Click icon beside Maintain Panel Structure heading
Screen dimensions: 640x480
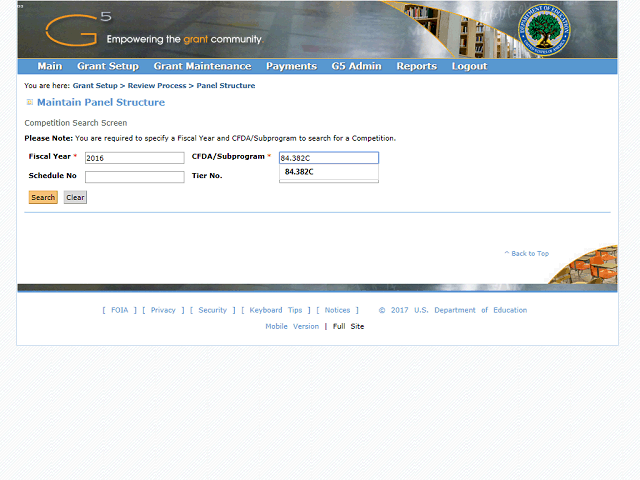click(x=29, y=102)
